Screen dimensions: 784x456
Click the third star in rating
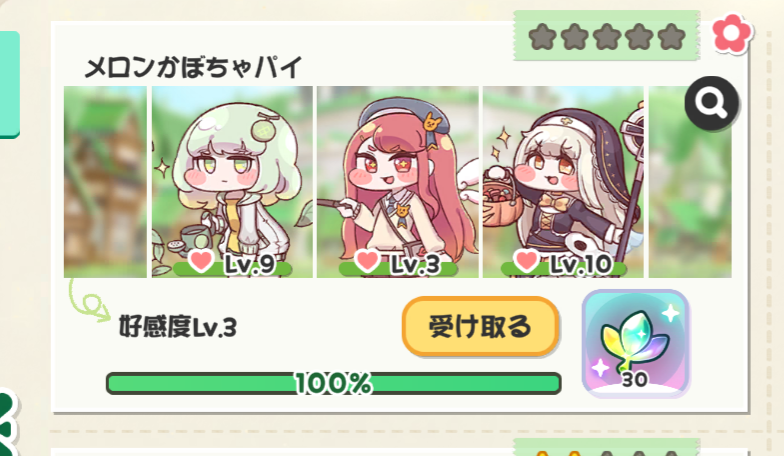click(607, 38)
